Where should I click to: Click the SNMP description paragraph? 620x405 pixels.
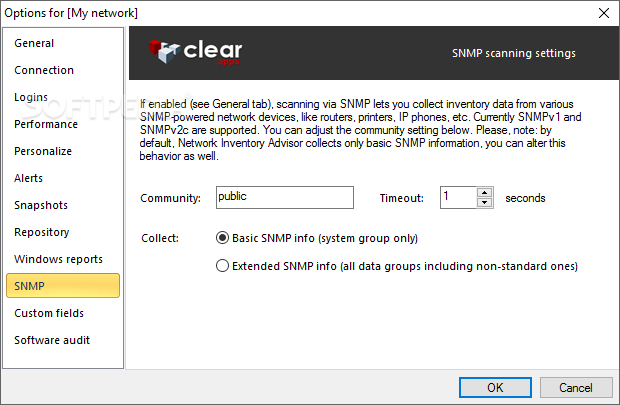click(360, 130)
